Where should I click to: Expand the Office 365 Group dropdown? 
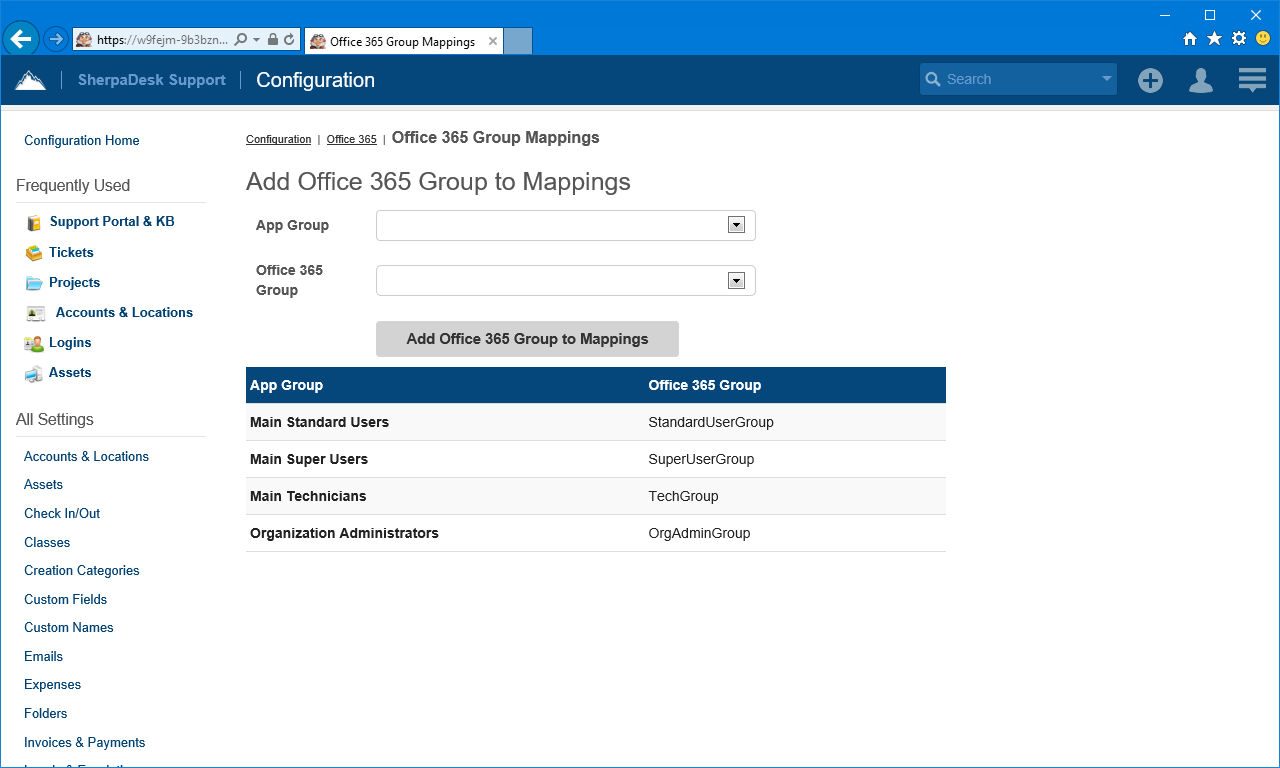[x=737, y=280]
